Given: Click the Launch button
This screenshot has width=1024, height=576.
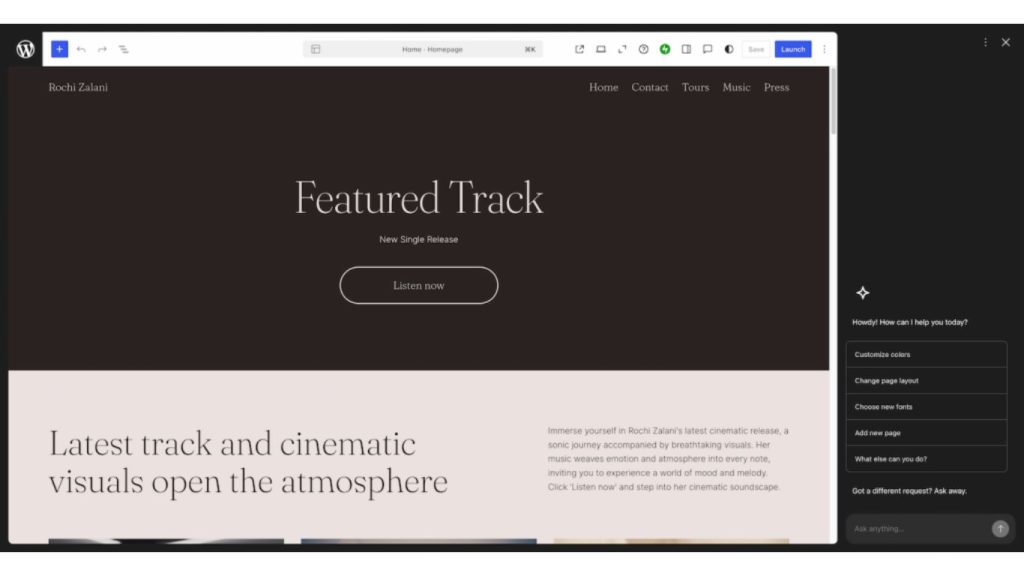Looking at the screenshot, I should coord(792,48).
